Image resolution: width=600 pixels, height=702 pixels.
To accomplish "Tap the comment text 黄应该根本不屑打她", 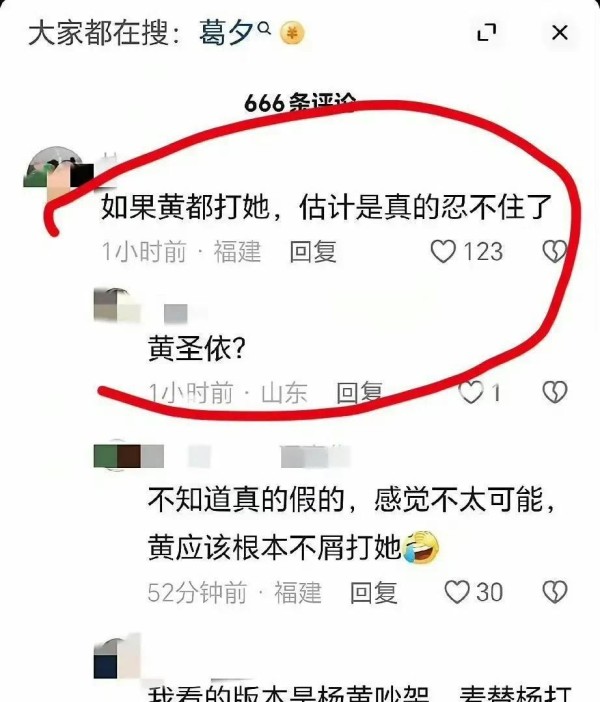I will pos(274,547).
